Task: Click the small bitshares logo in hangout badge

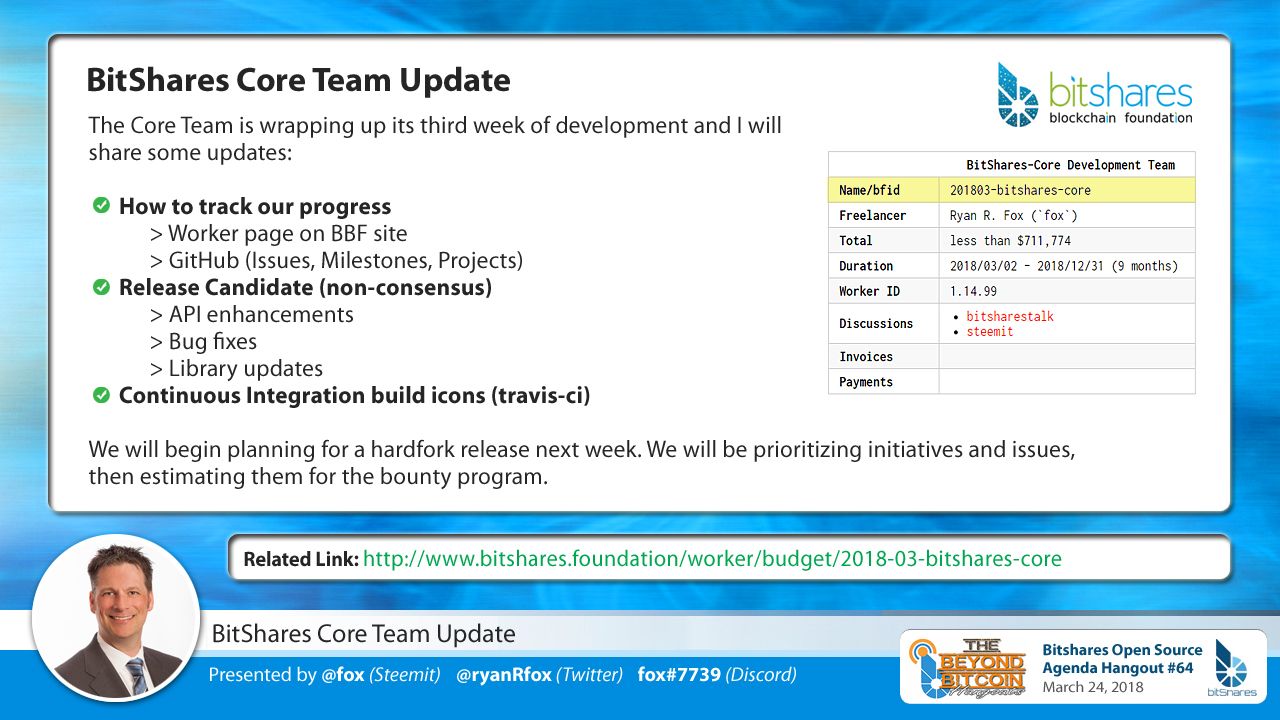Action: tap(1231, 667)
